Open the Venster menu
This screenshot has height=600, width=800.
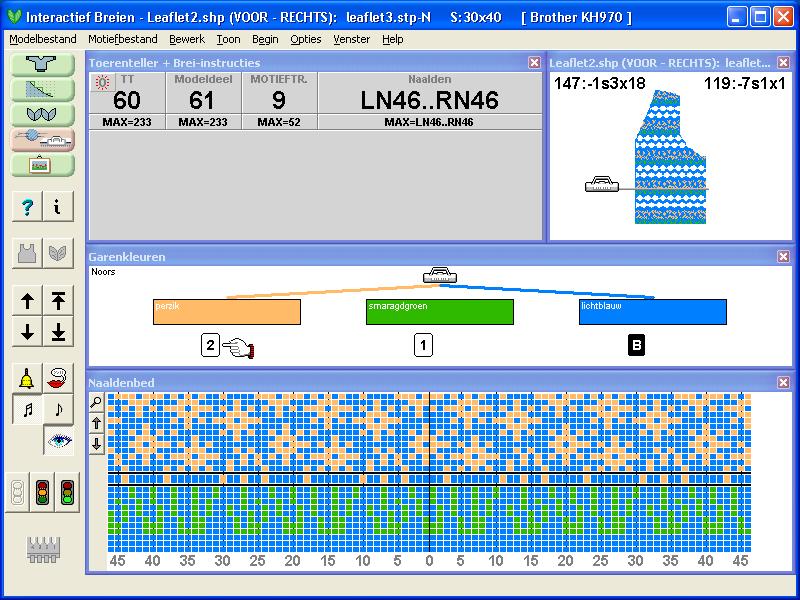tap(350, 39)
